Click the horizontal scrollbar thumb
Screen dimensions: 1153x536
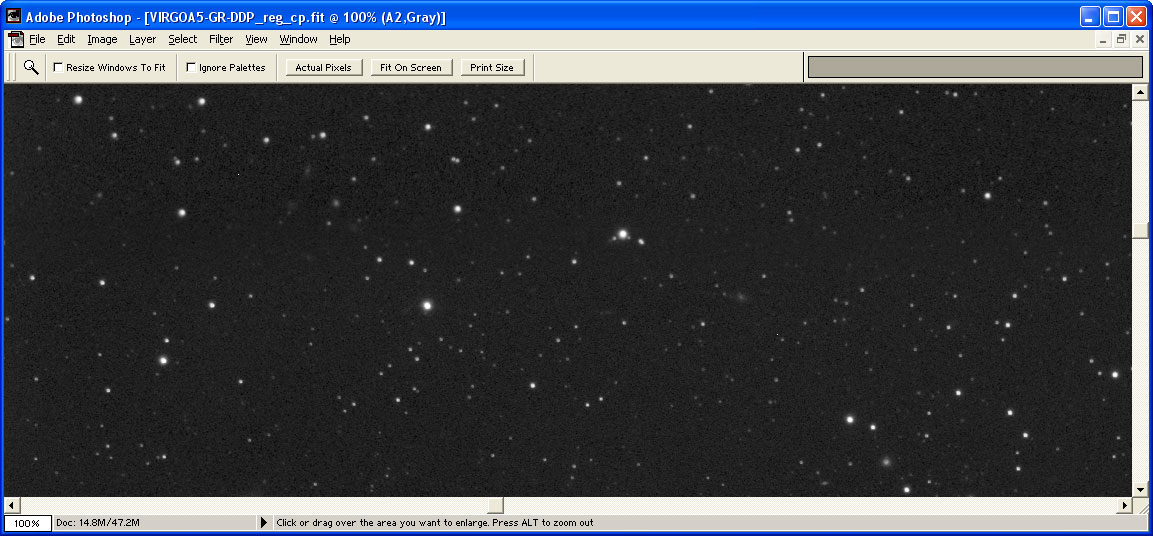[x=495, y=506]
